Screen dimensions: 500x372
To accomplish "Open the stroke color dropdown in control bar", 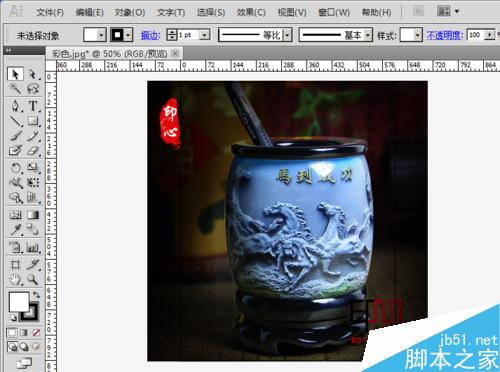I will (128, 35).
